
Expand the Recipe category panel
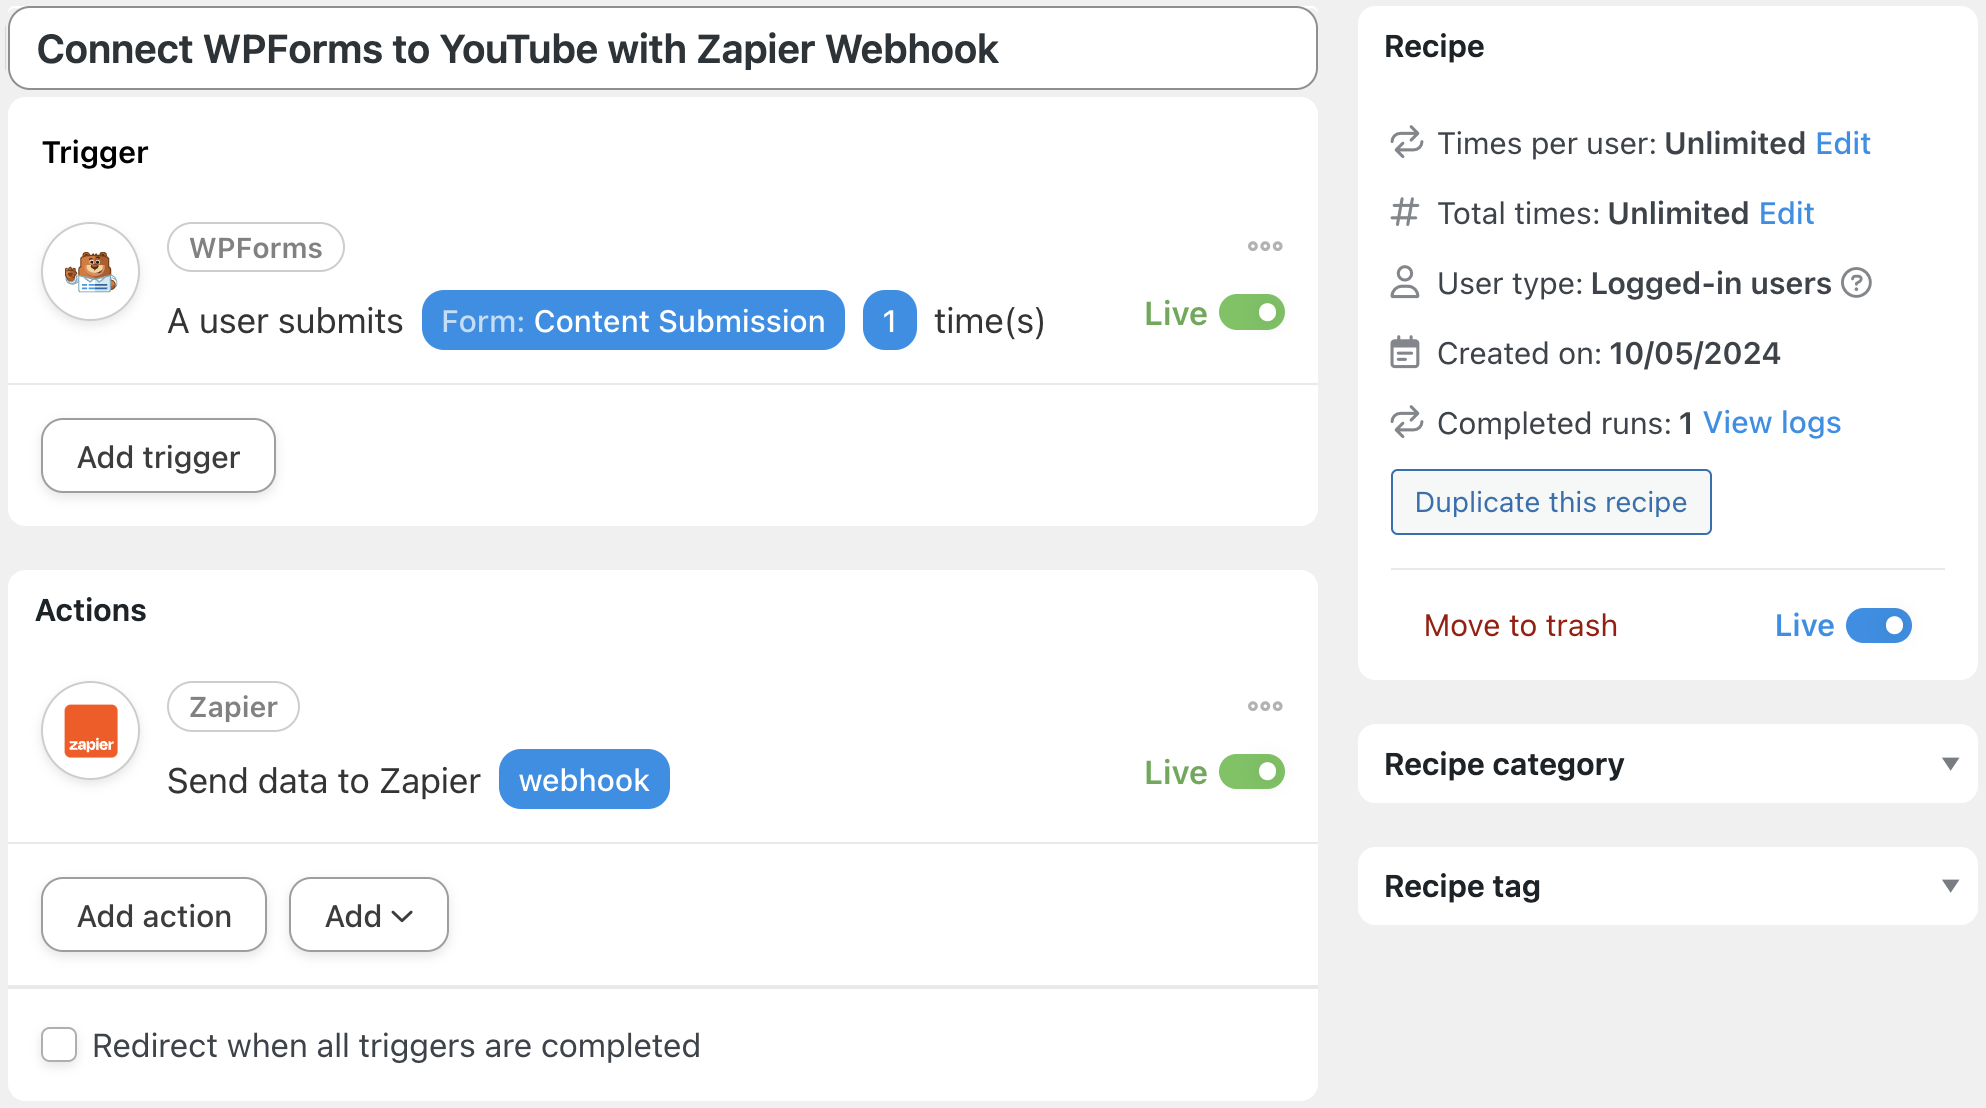click(1949, 764)
